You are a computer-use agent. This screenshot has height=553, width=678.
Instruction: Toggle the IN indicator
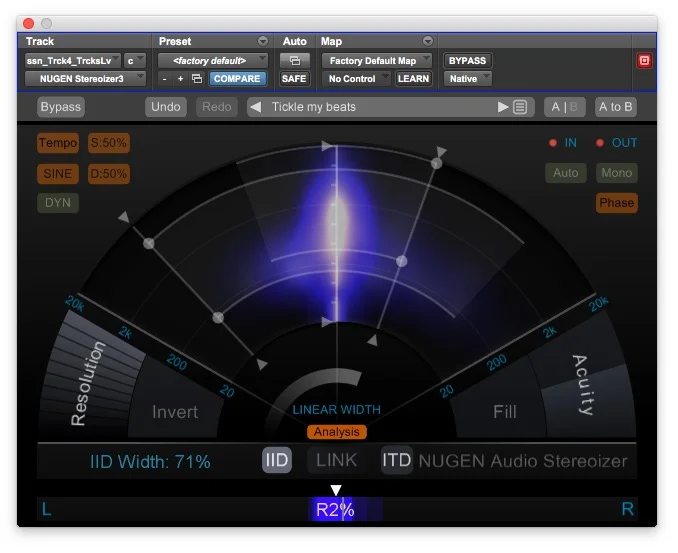[x=563, y=143]
